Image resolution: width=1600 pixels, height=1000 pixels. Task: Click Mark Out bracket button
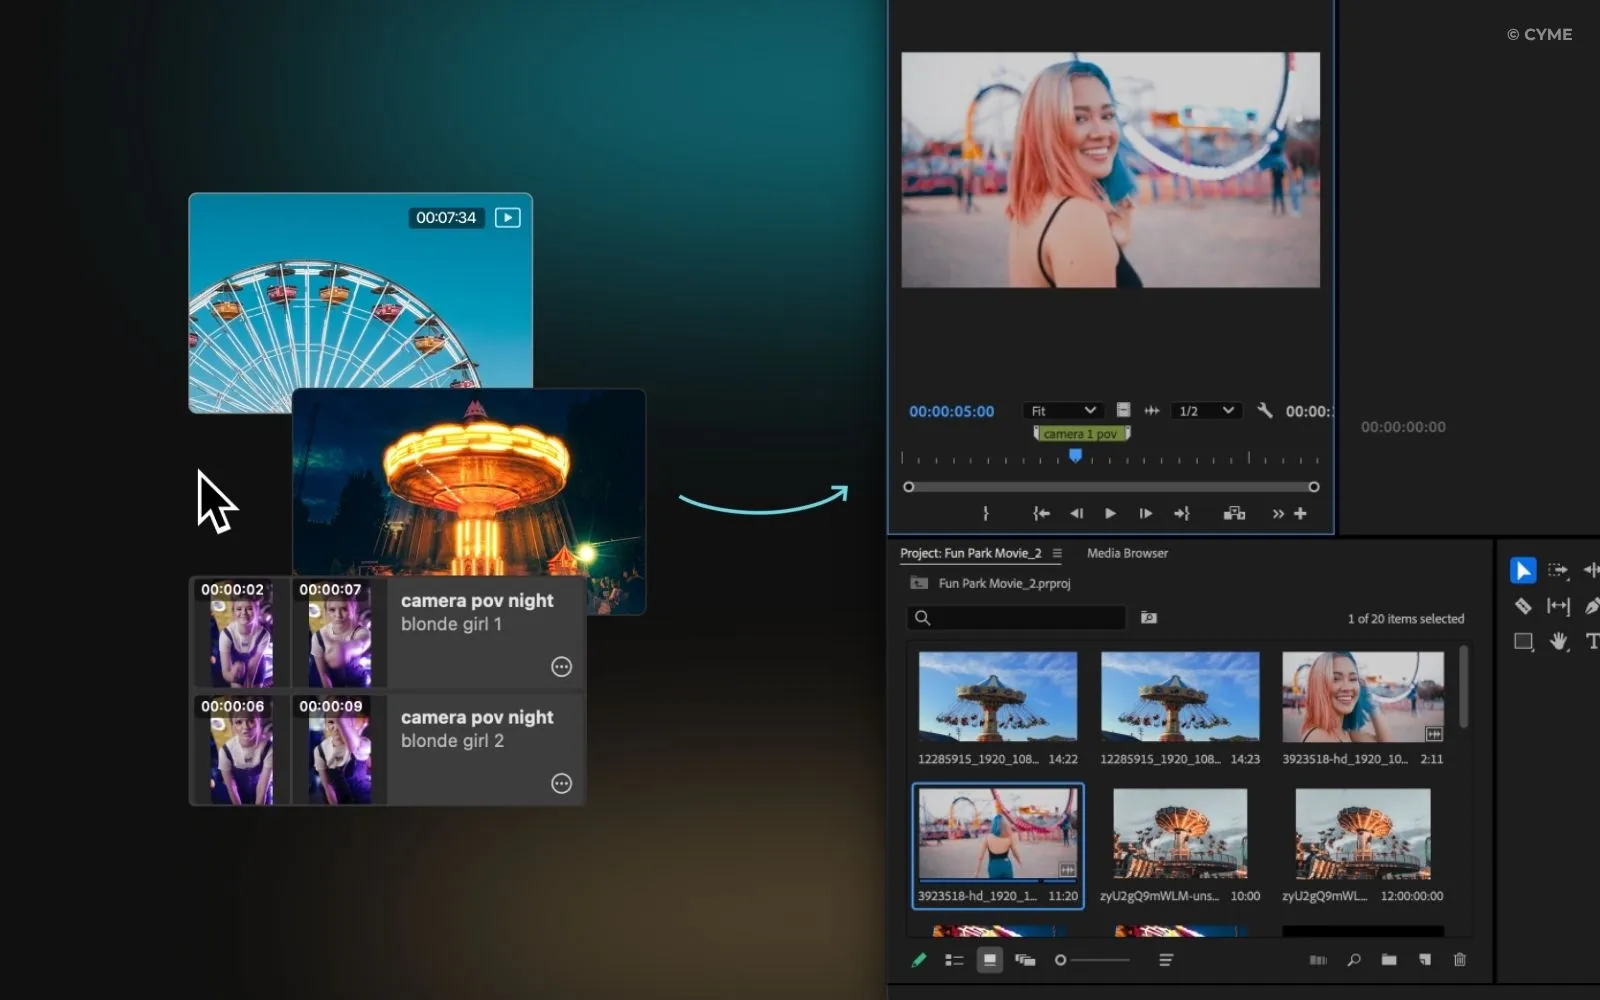pos(985,513)
